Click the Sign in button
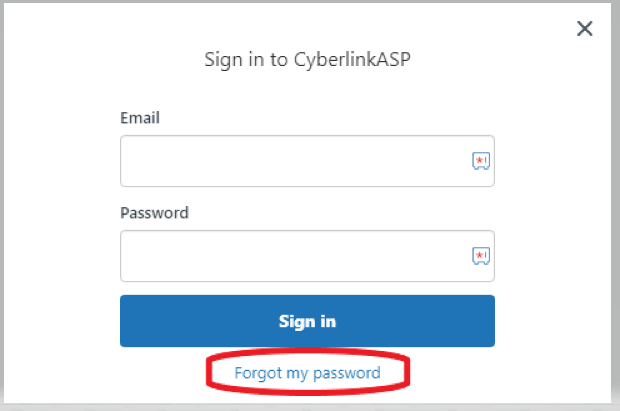Screen dimensions: 620x411 [x=307, y=321]
